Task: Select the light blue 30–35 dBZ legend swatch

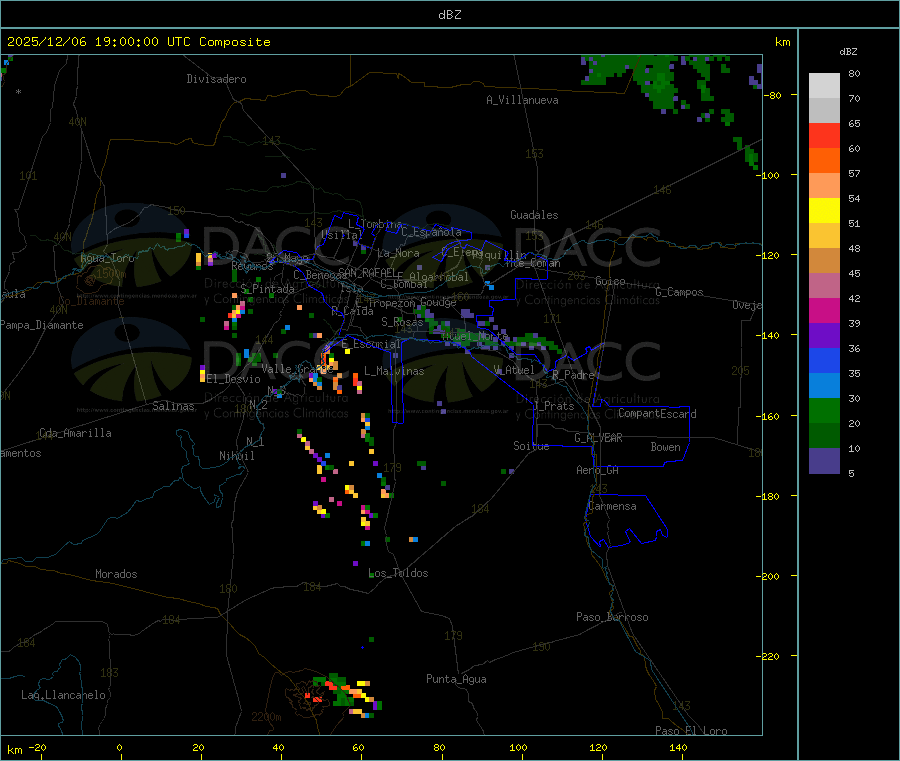Action: coord(824,386)
